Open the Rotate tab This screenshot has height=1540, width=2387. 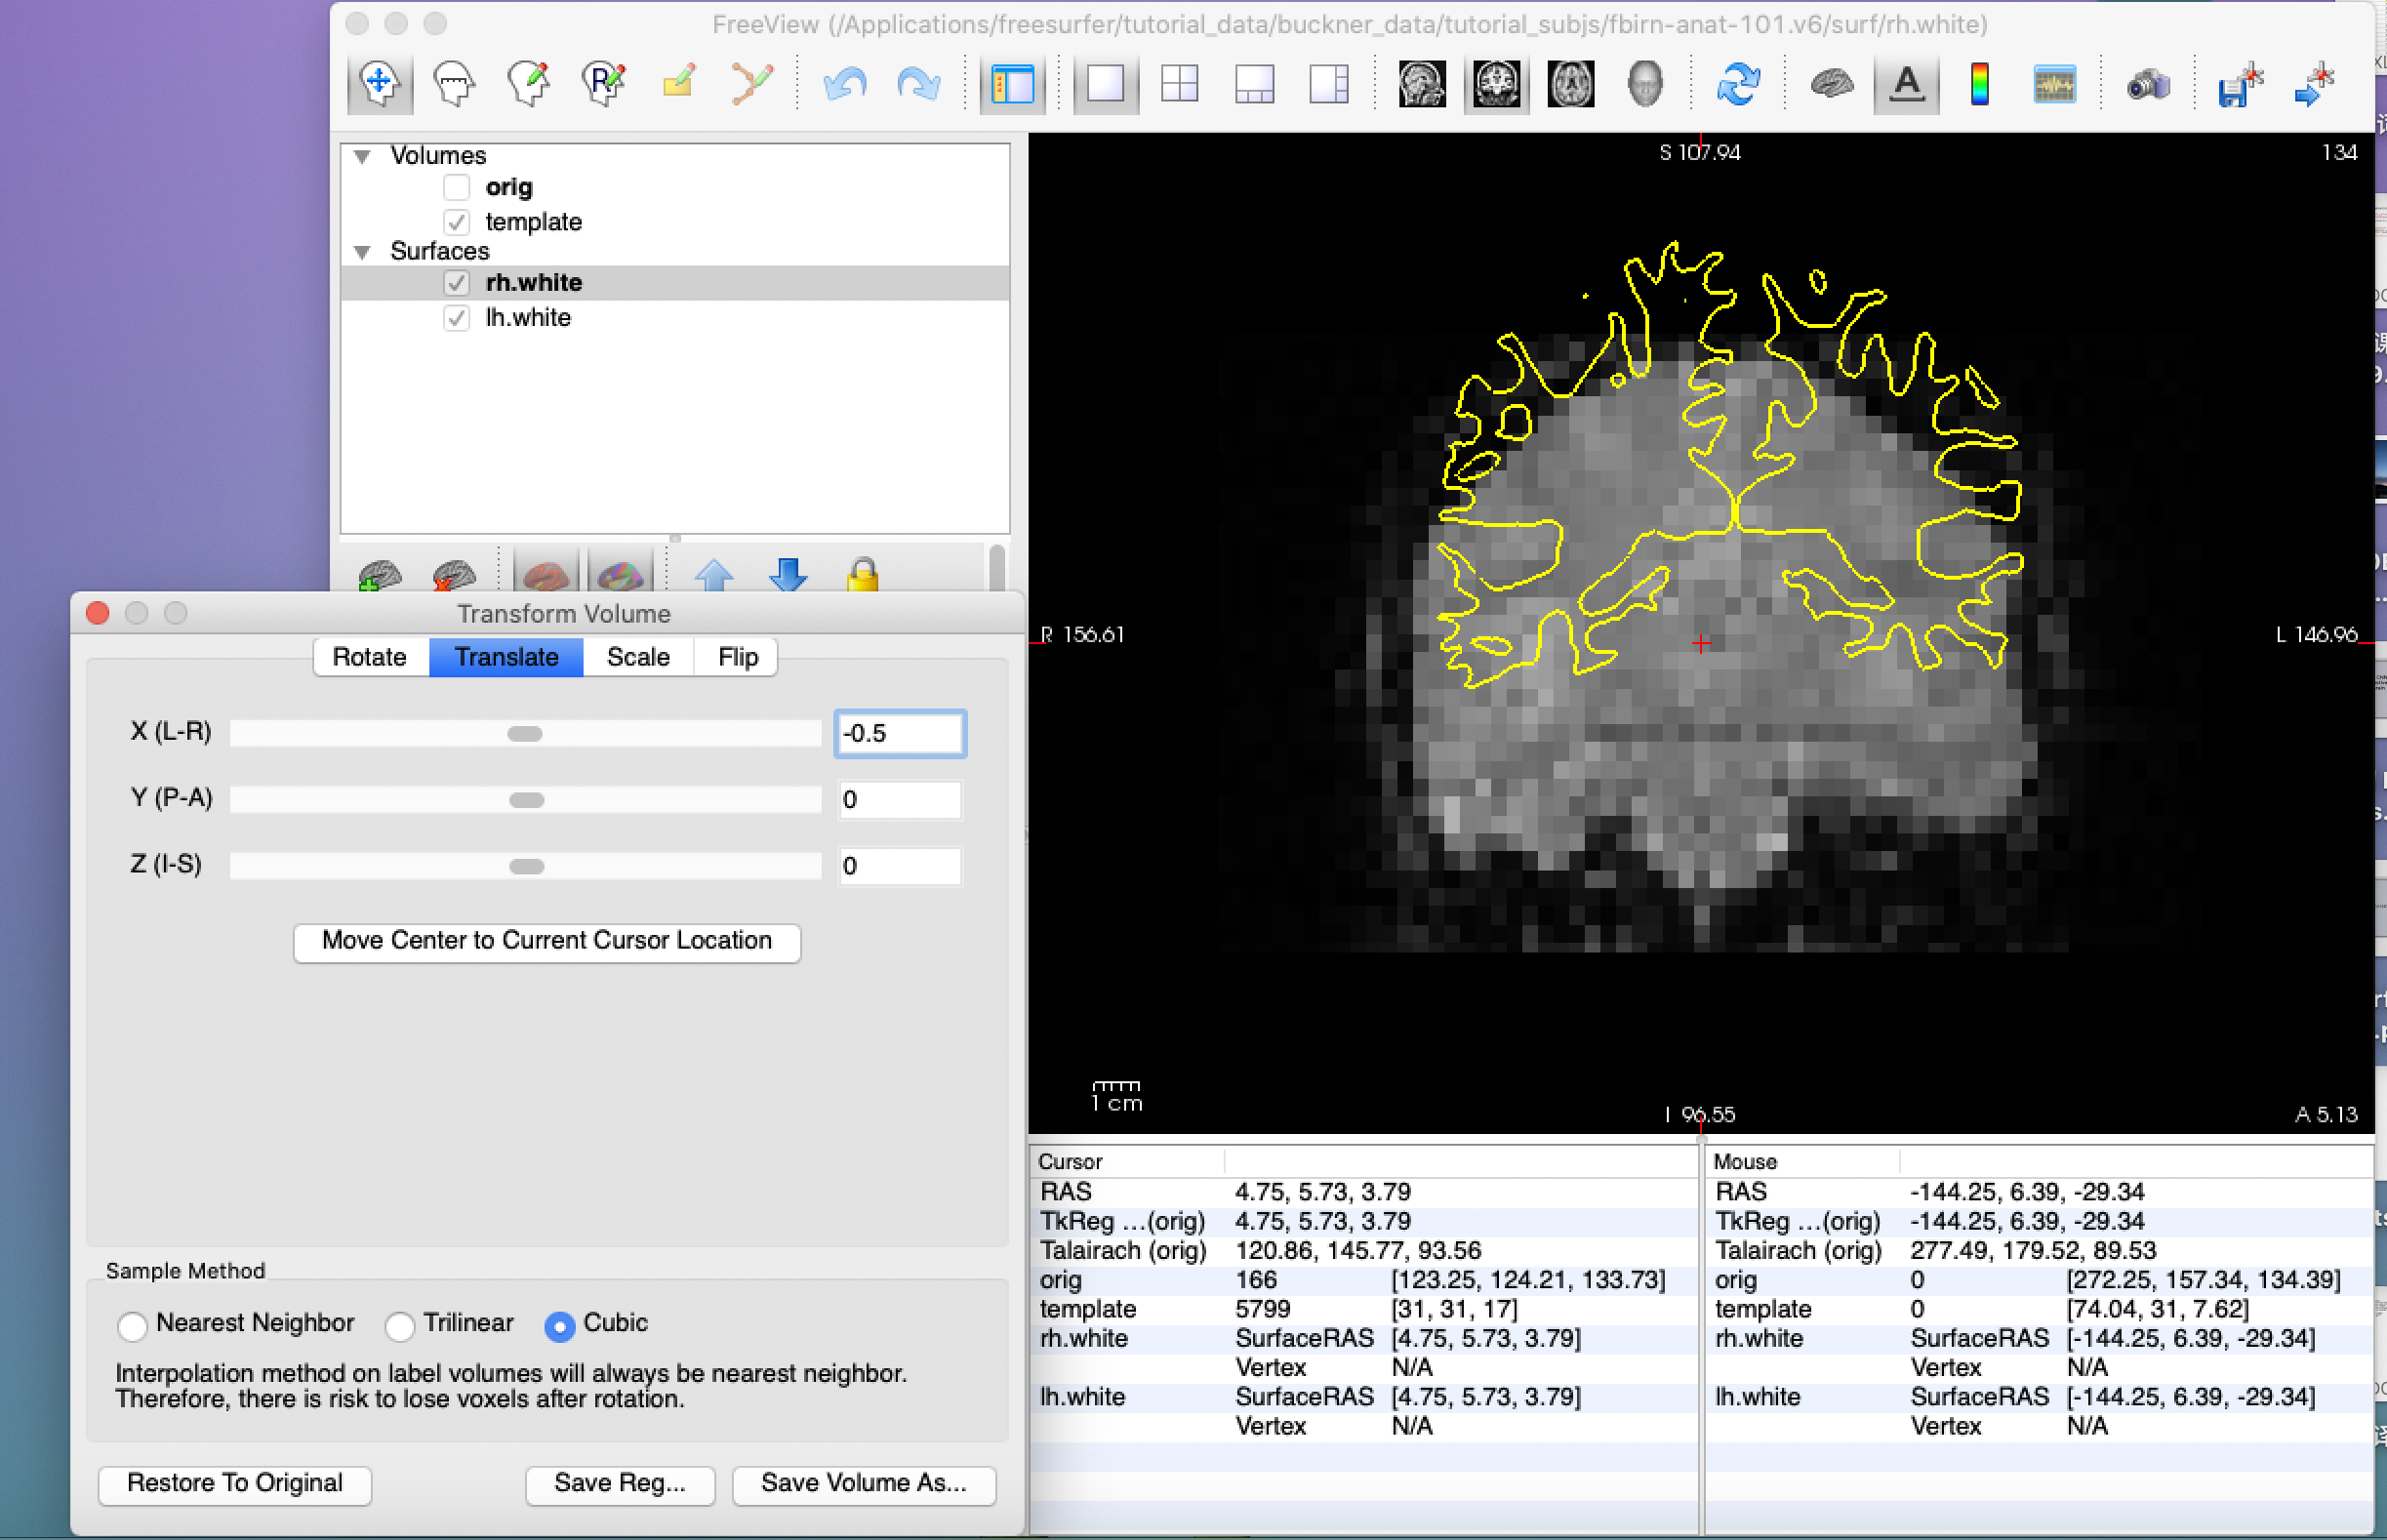(369, 657)
